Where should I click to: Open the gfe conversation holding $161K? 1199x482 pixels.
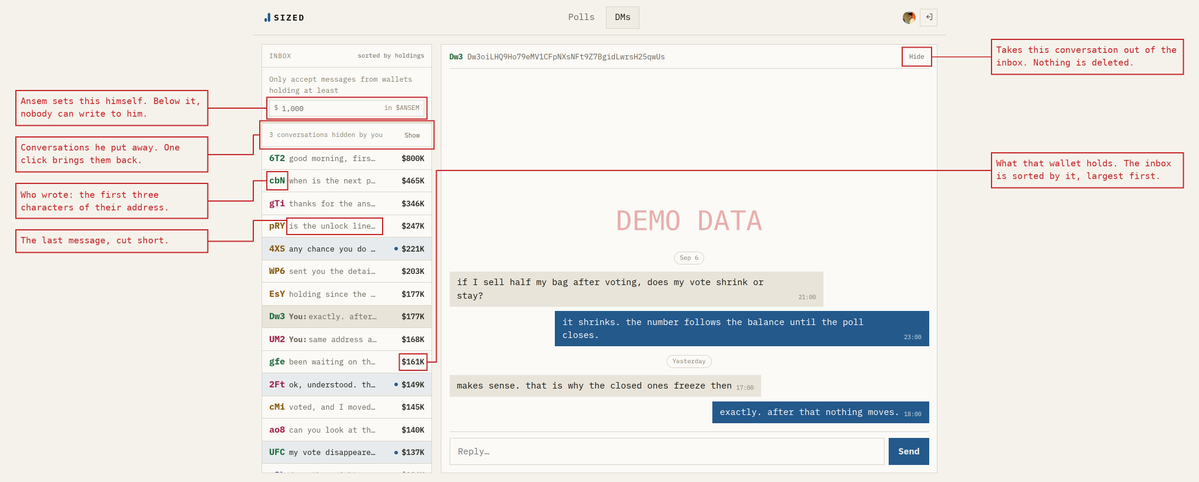coord(346,362)
